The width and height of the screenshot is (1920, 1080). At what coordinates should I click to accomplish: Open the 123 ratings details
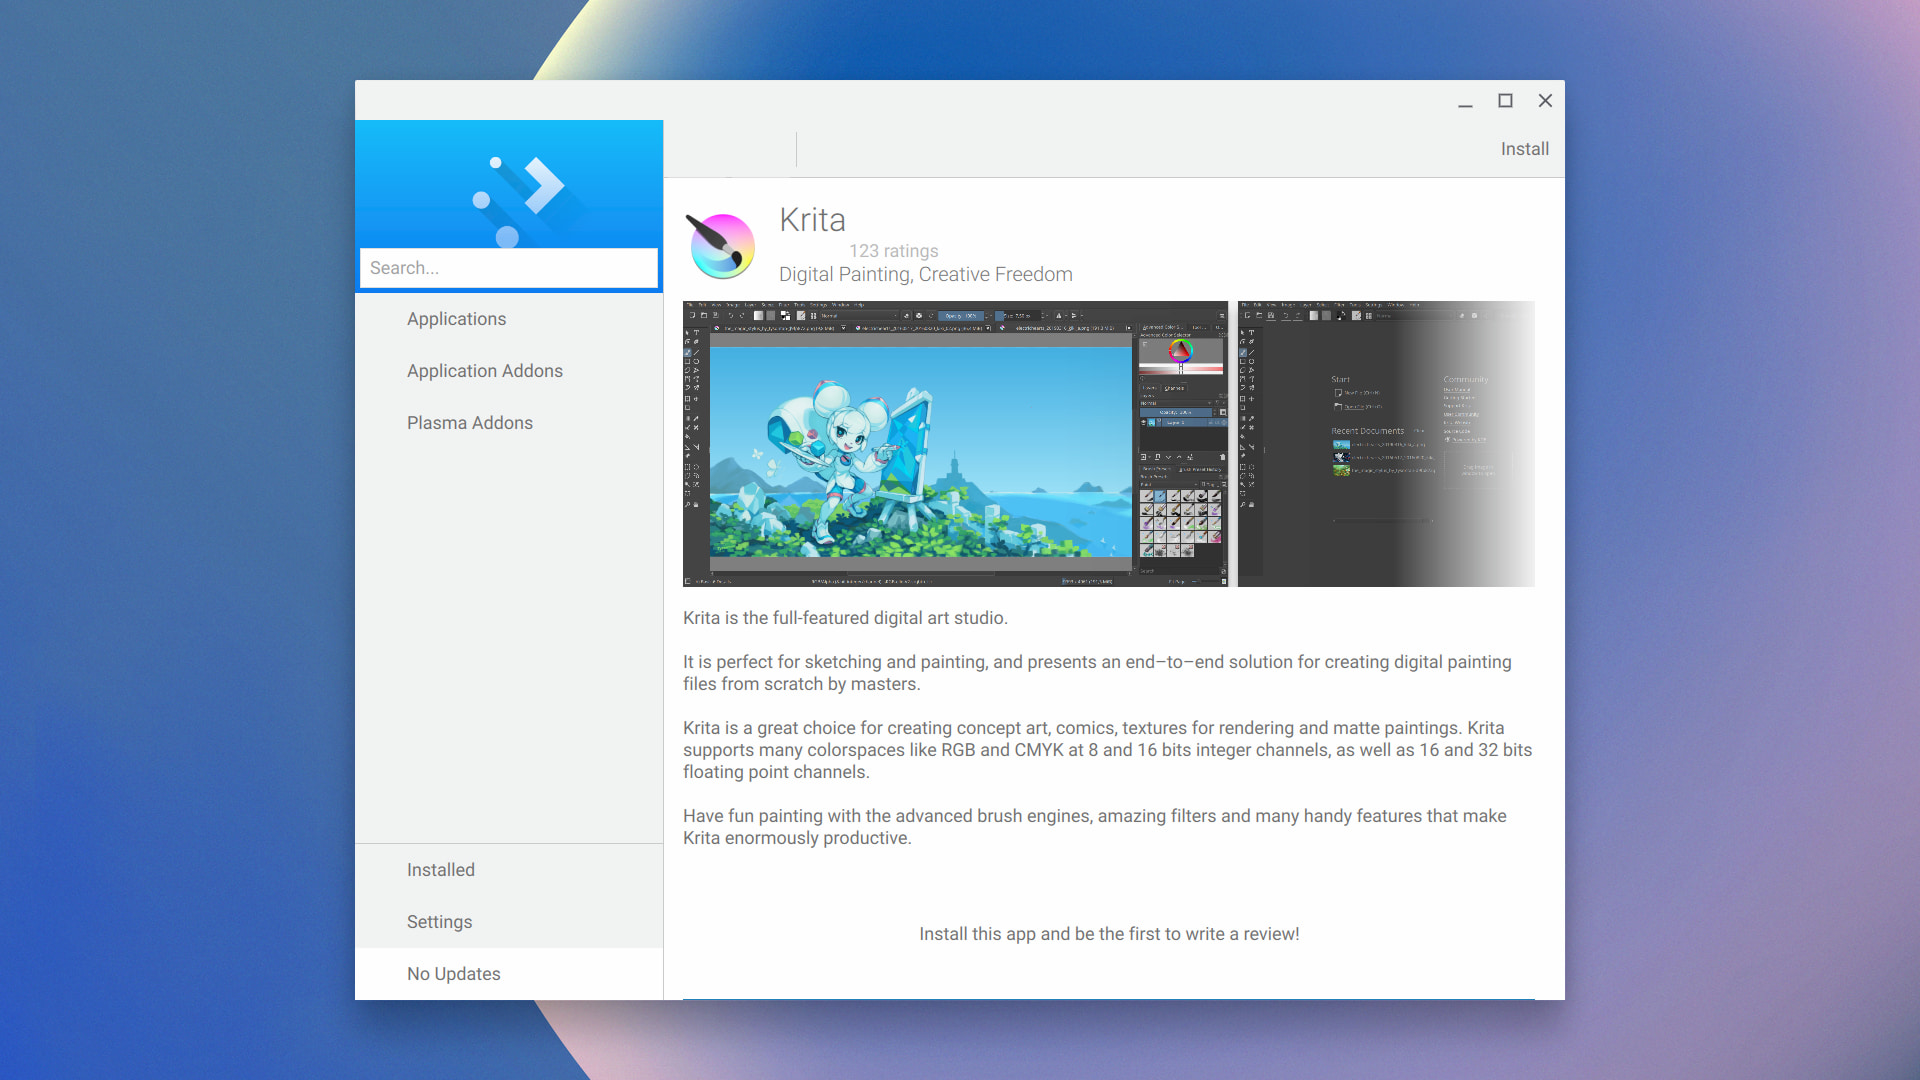coord(893,251)
